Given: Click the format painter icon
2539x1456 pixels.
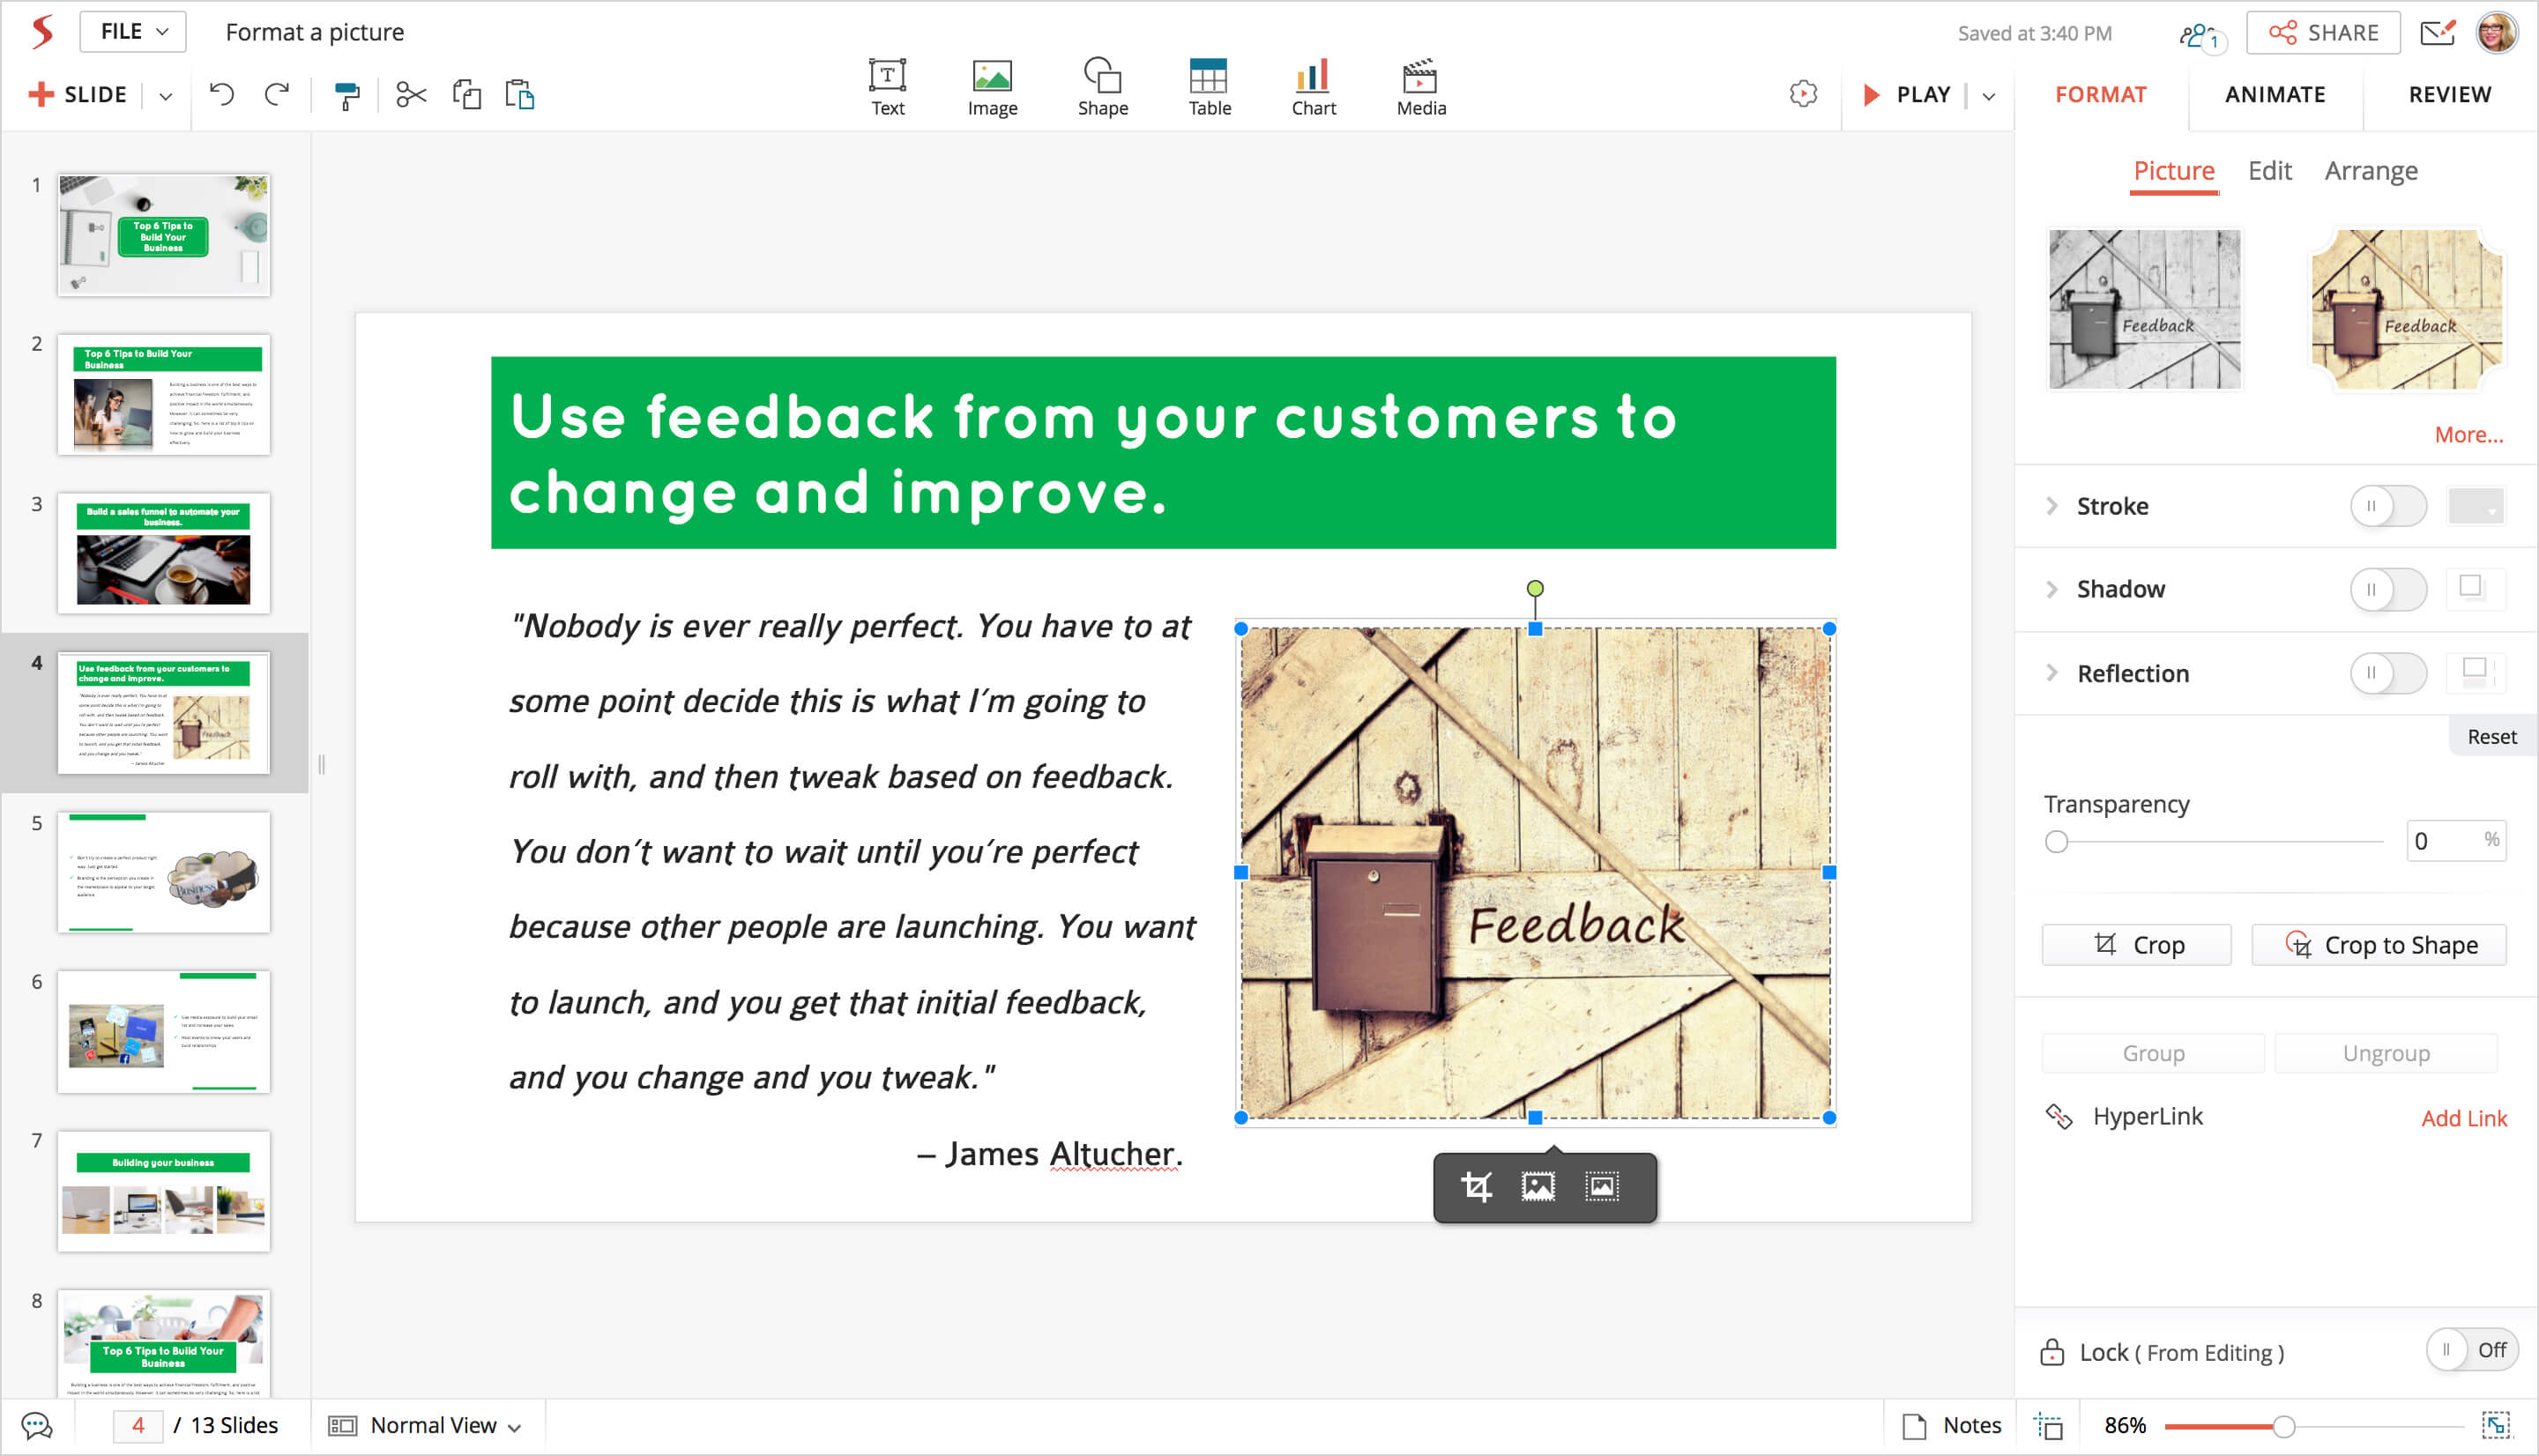Looking at the screenshot, I should pyautogui.click(x=346, y=96).
